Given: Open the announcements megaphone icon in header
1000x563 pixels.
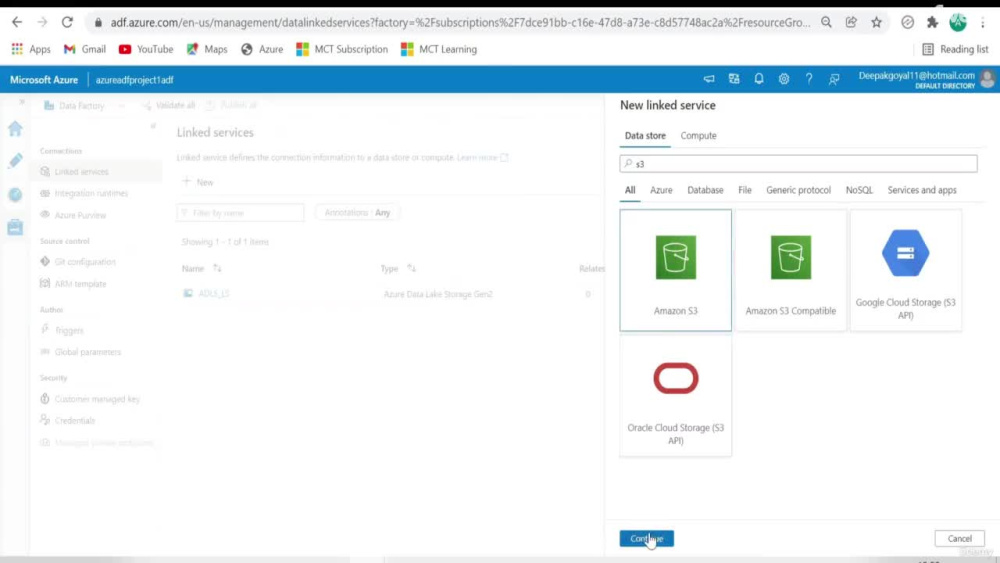Looking at the screenshot, I should (709, 79).
